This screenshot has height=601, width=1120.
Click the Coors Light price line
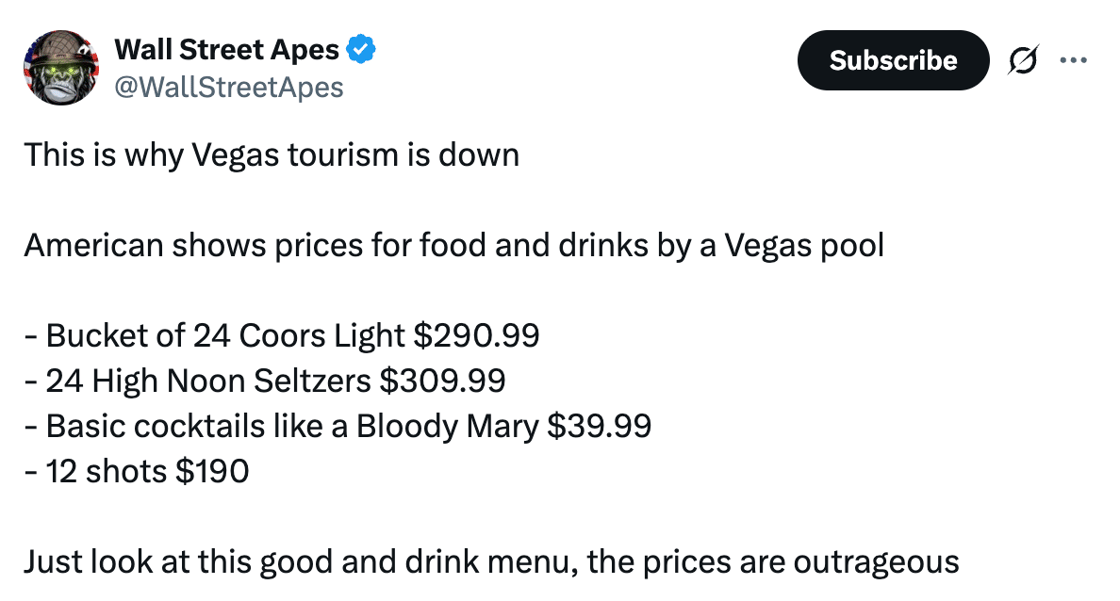tap(282, 335)
